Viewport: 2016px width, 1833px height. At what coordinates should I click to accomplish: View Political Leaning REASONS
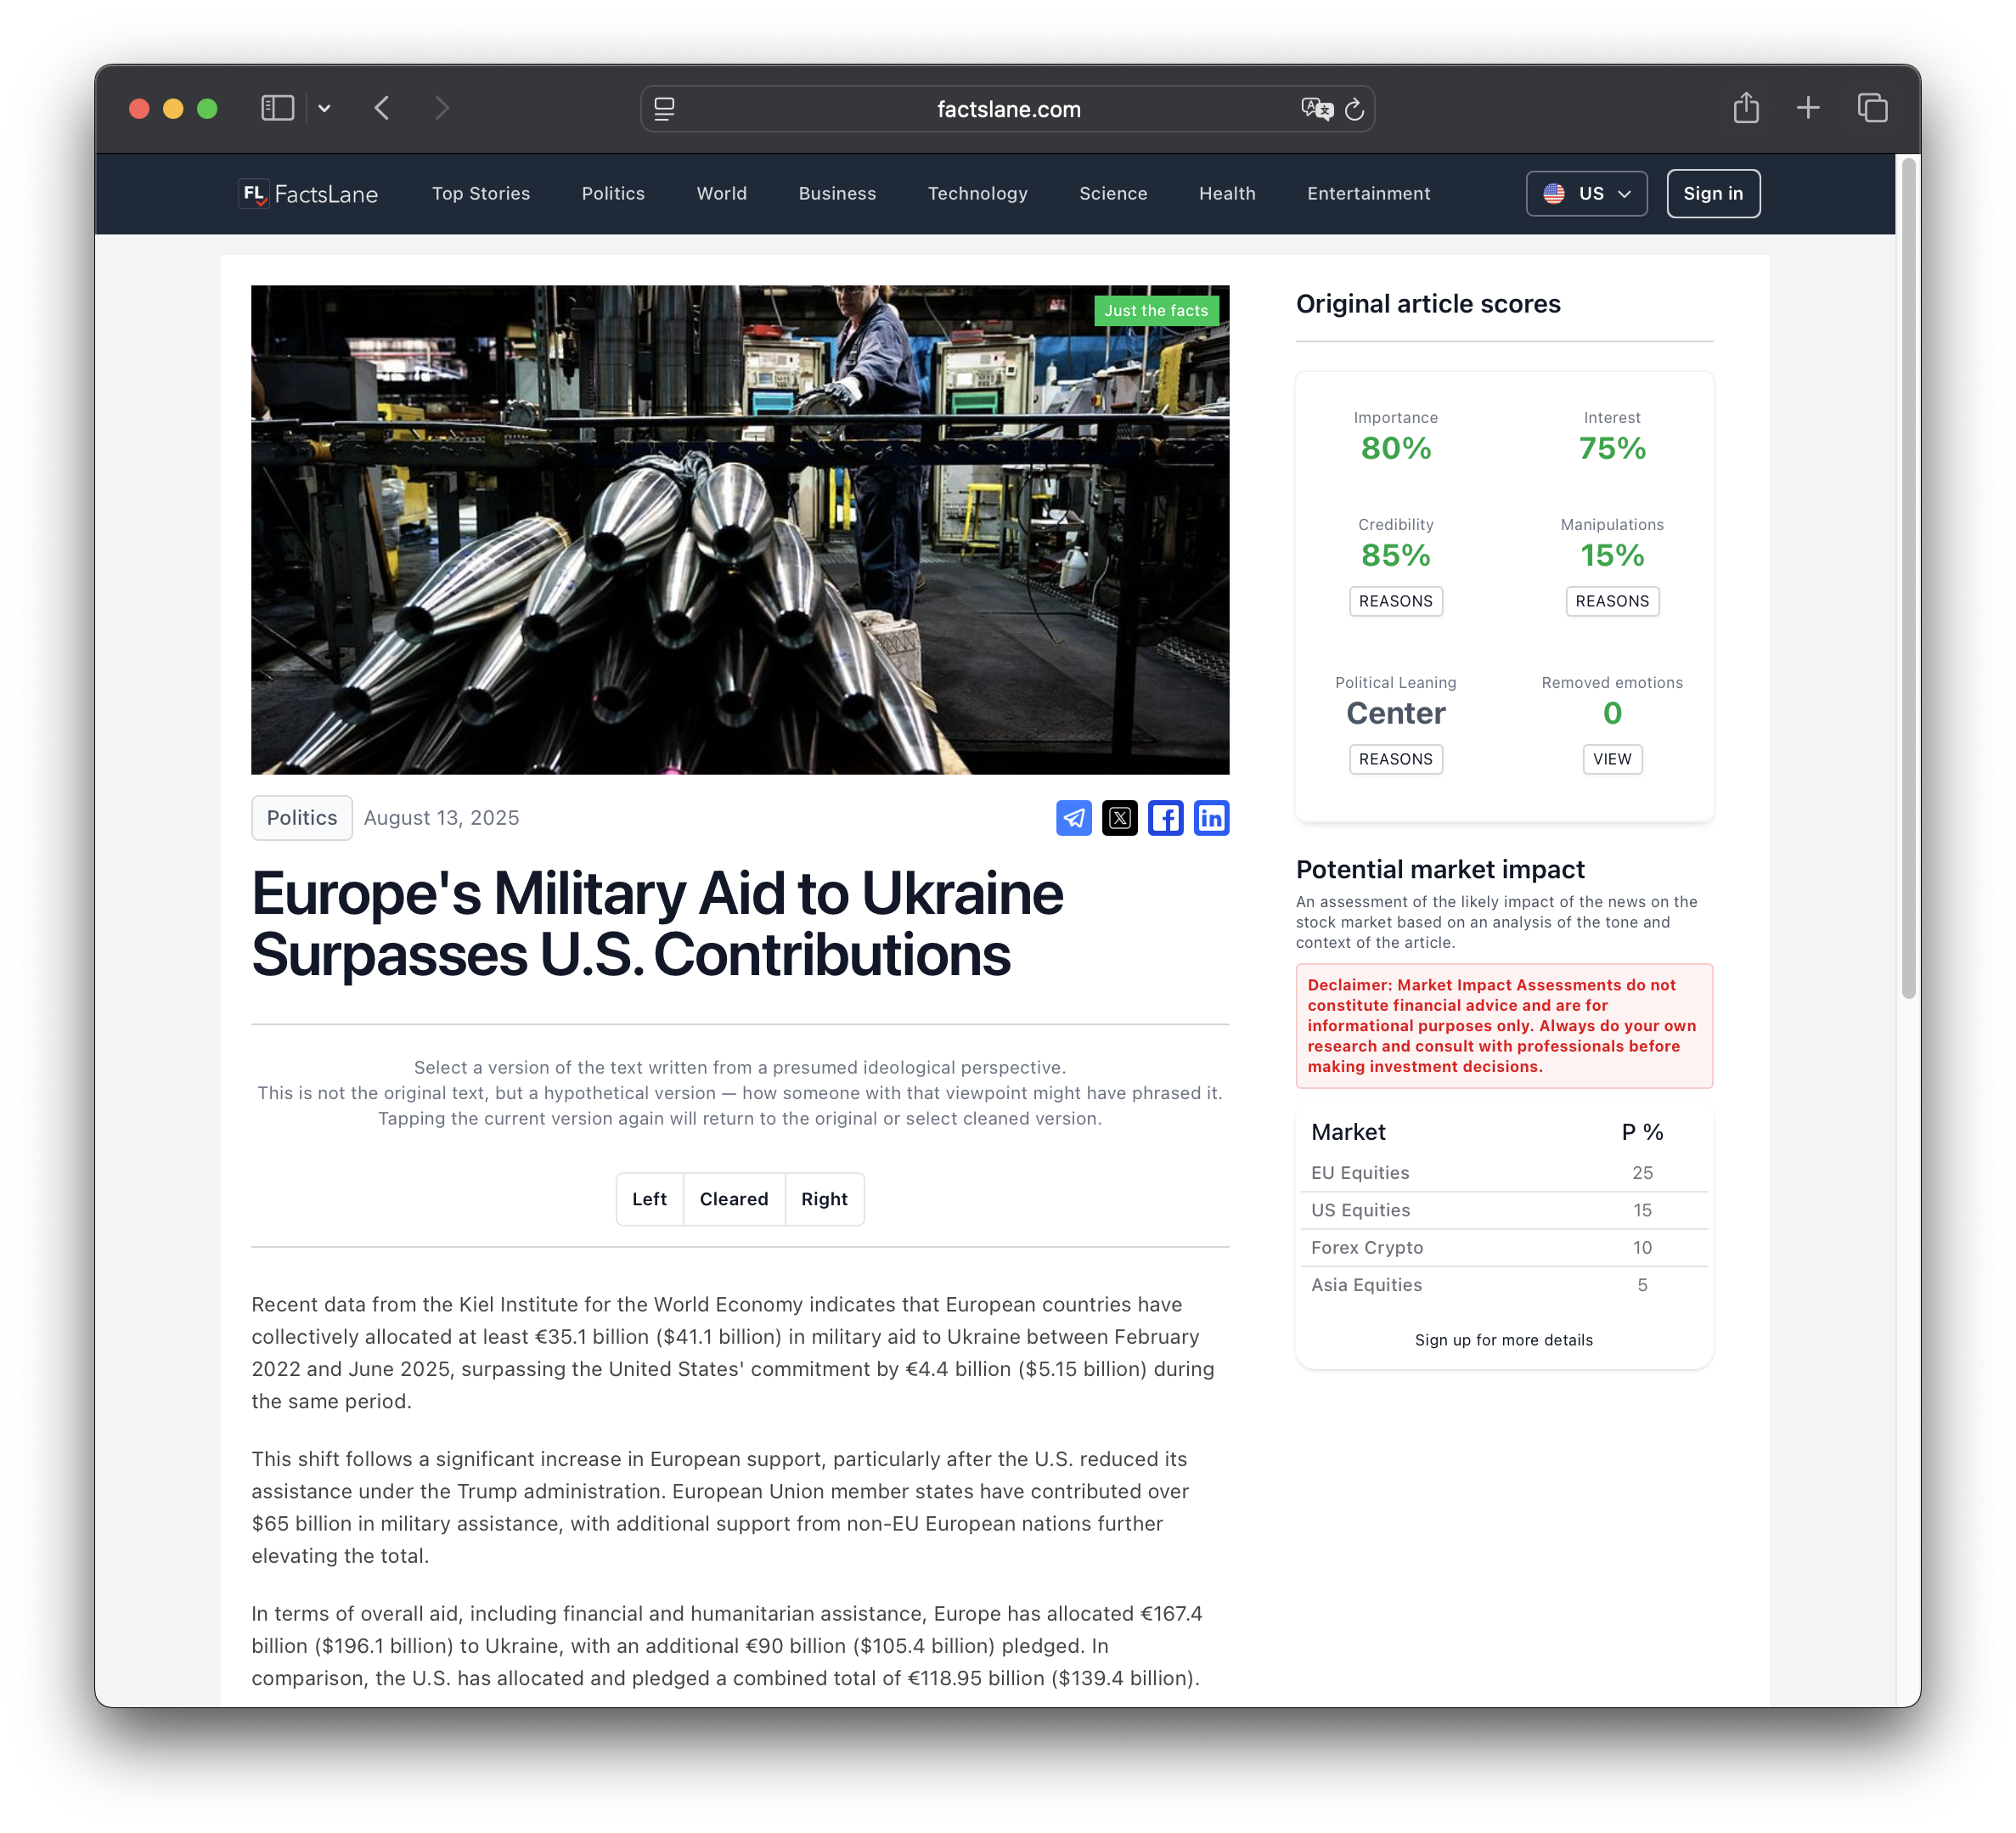[x=1395, y=759]
